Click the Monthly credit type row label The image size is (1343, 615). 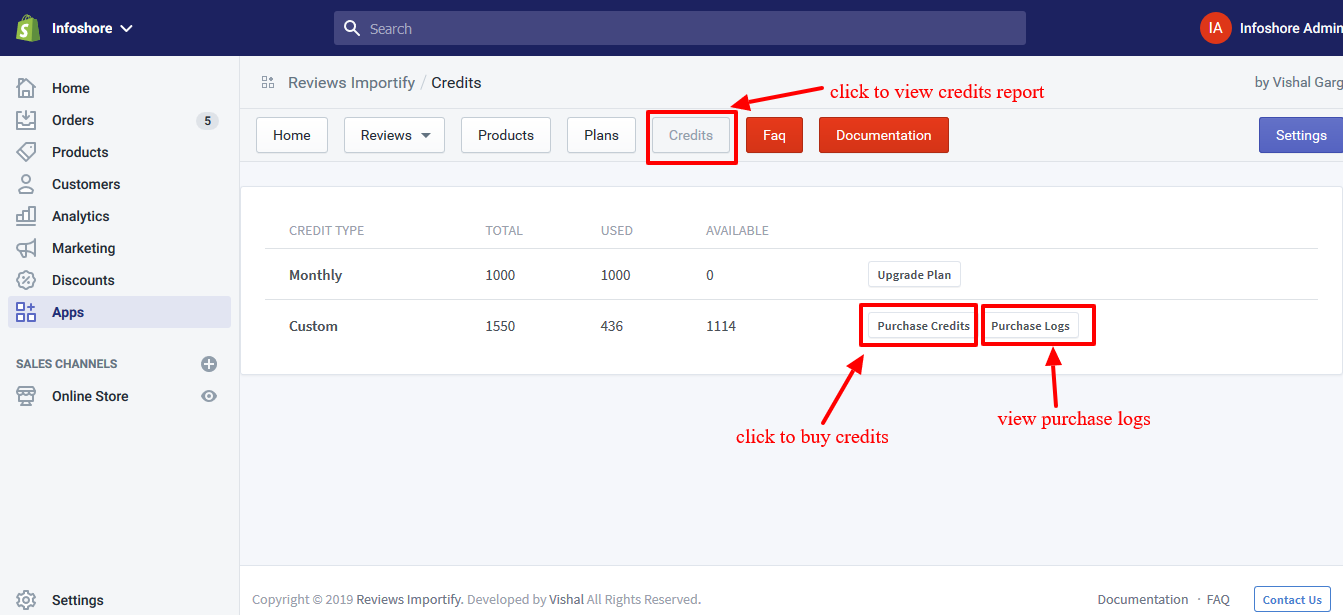pyautogui.click(x=315, y=275)
